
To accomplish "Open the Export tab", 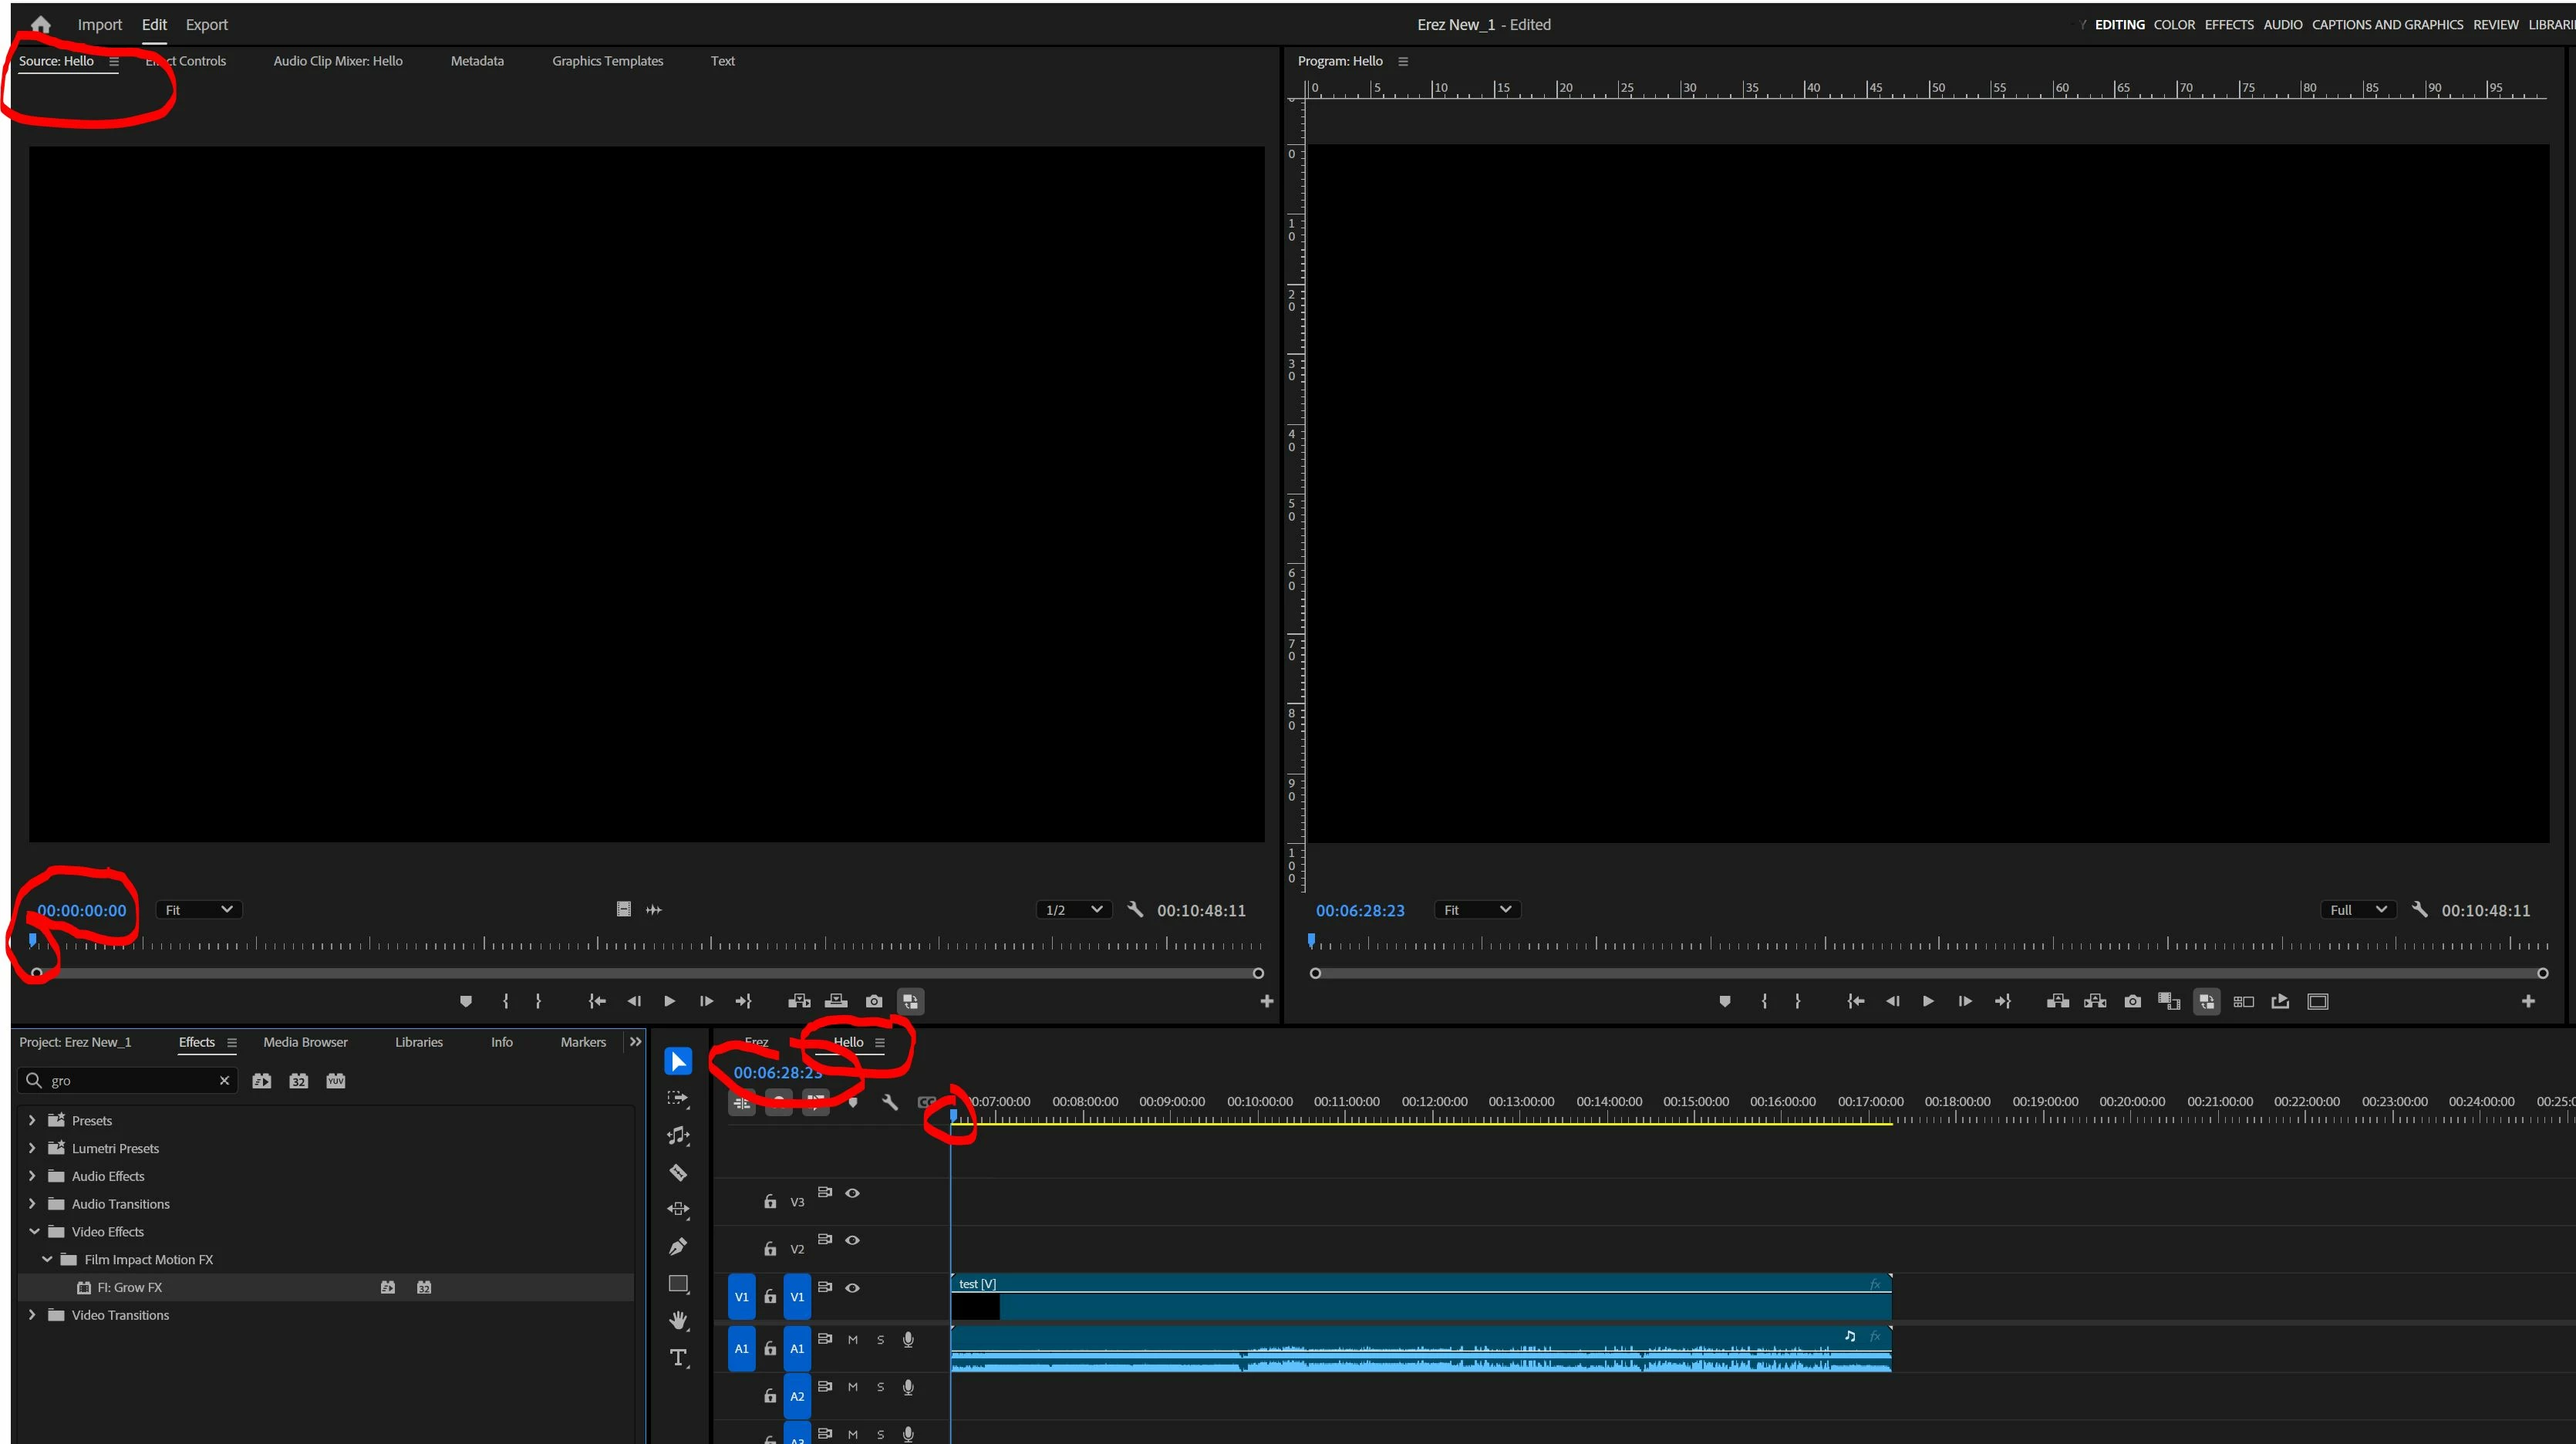I will (206, 24).
